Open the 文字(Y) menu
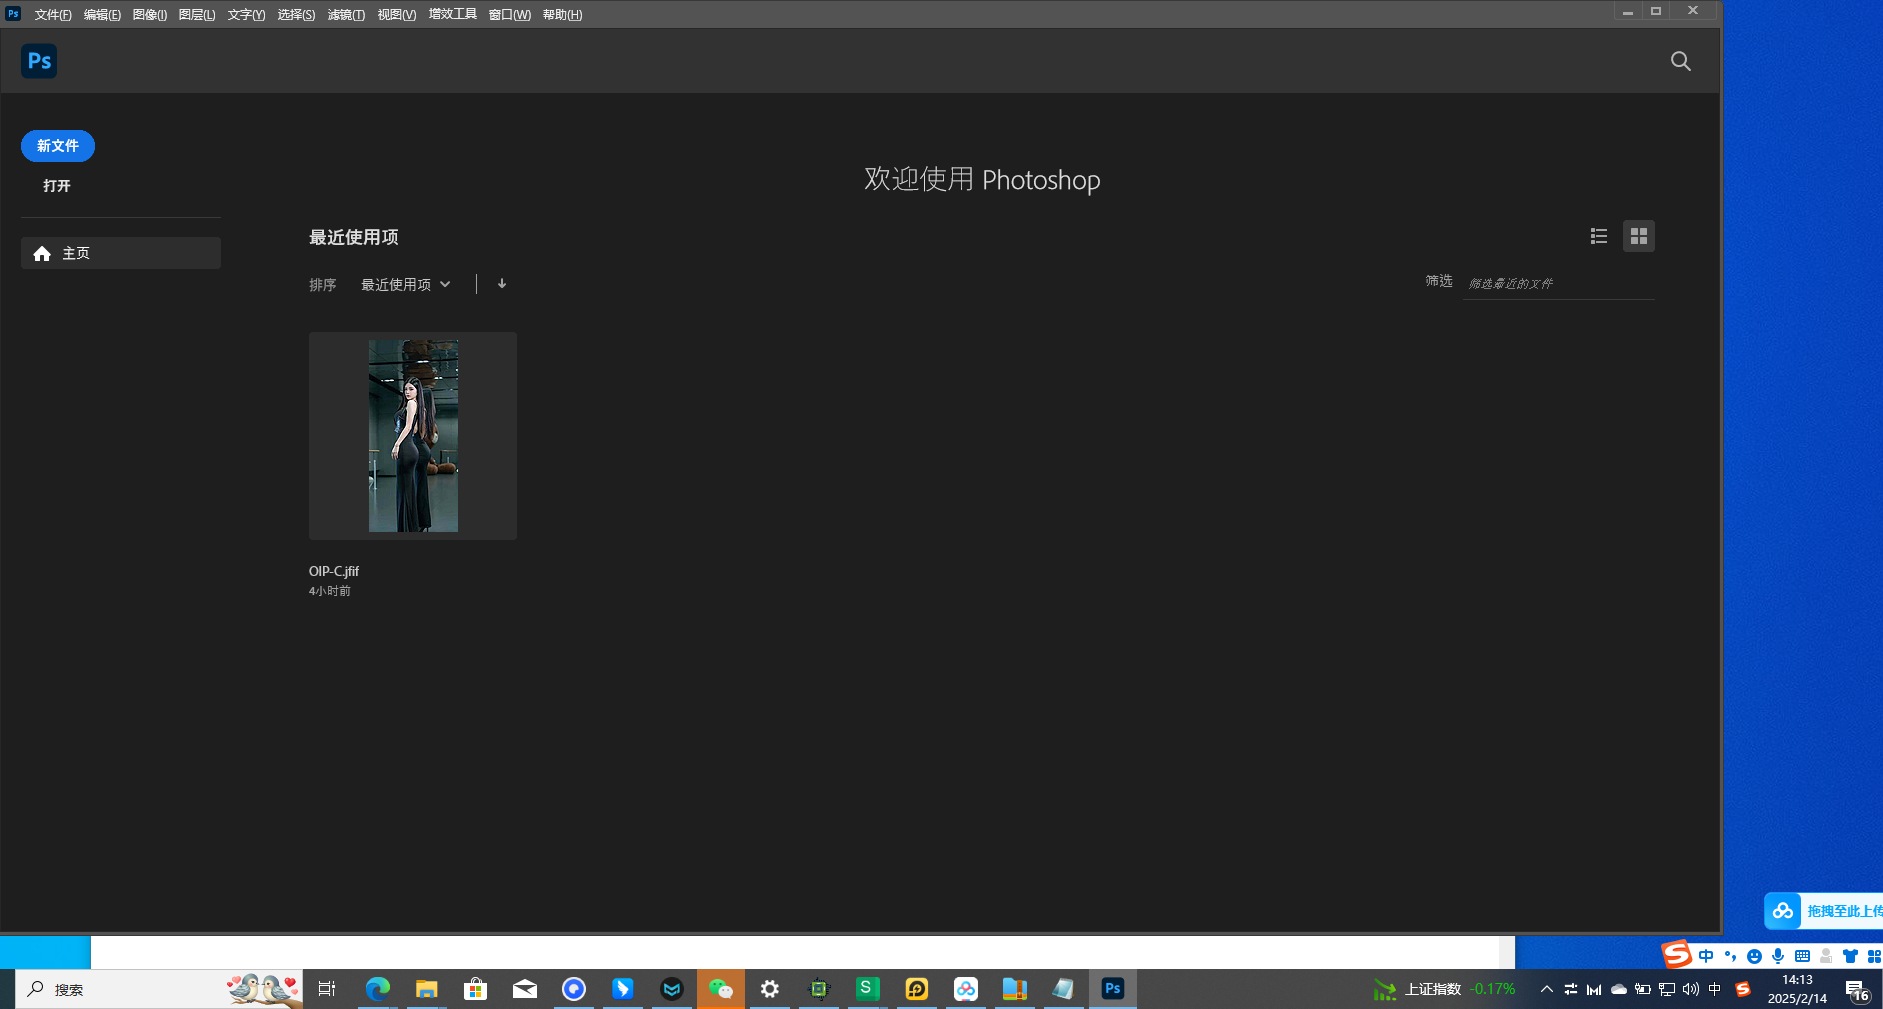The width and height of the screenshot is (1883, 1009). coord(246,15)
